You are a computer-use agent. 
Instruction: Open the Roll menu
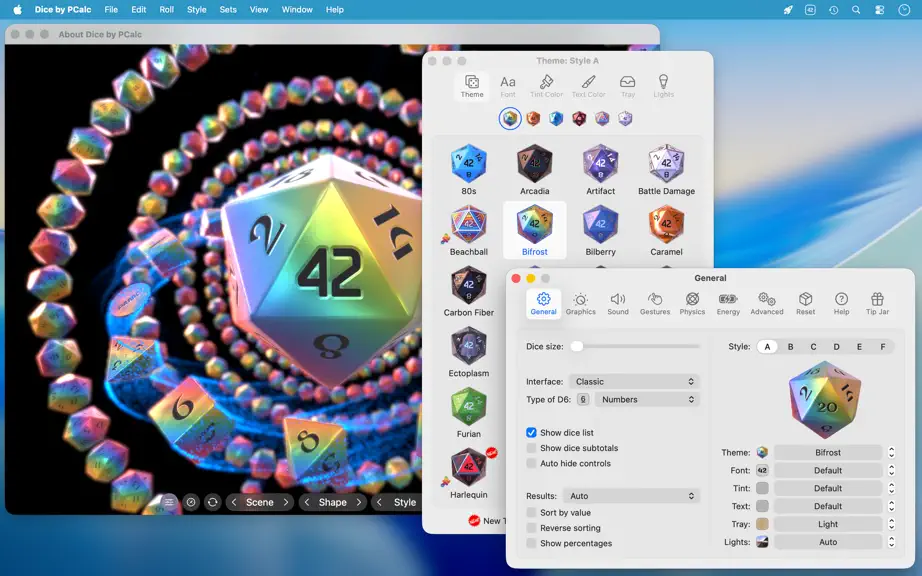pyautogui.click(x=166, y=9)
